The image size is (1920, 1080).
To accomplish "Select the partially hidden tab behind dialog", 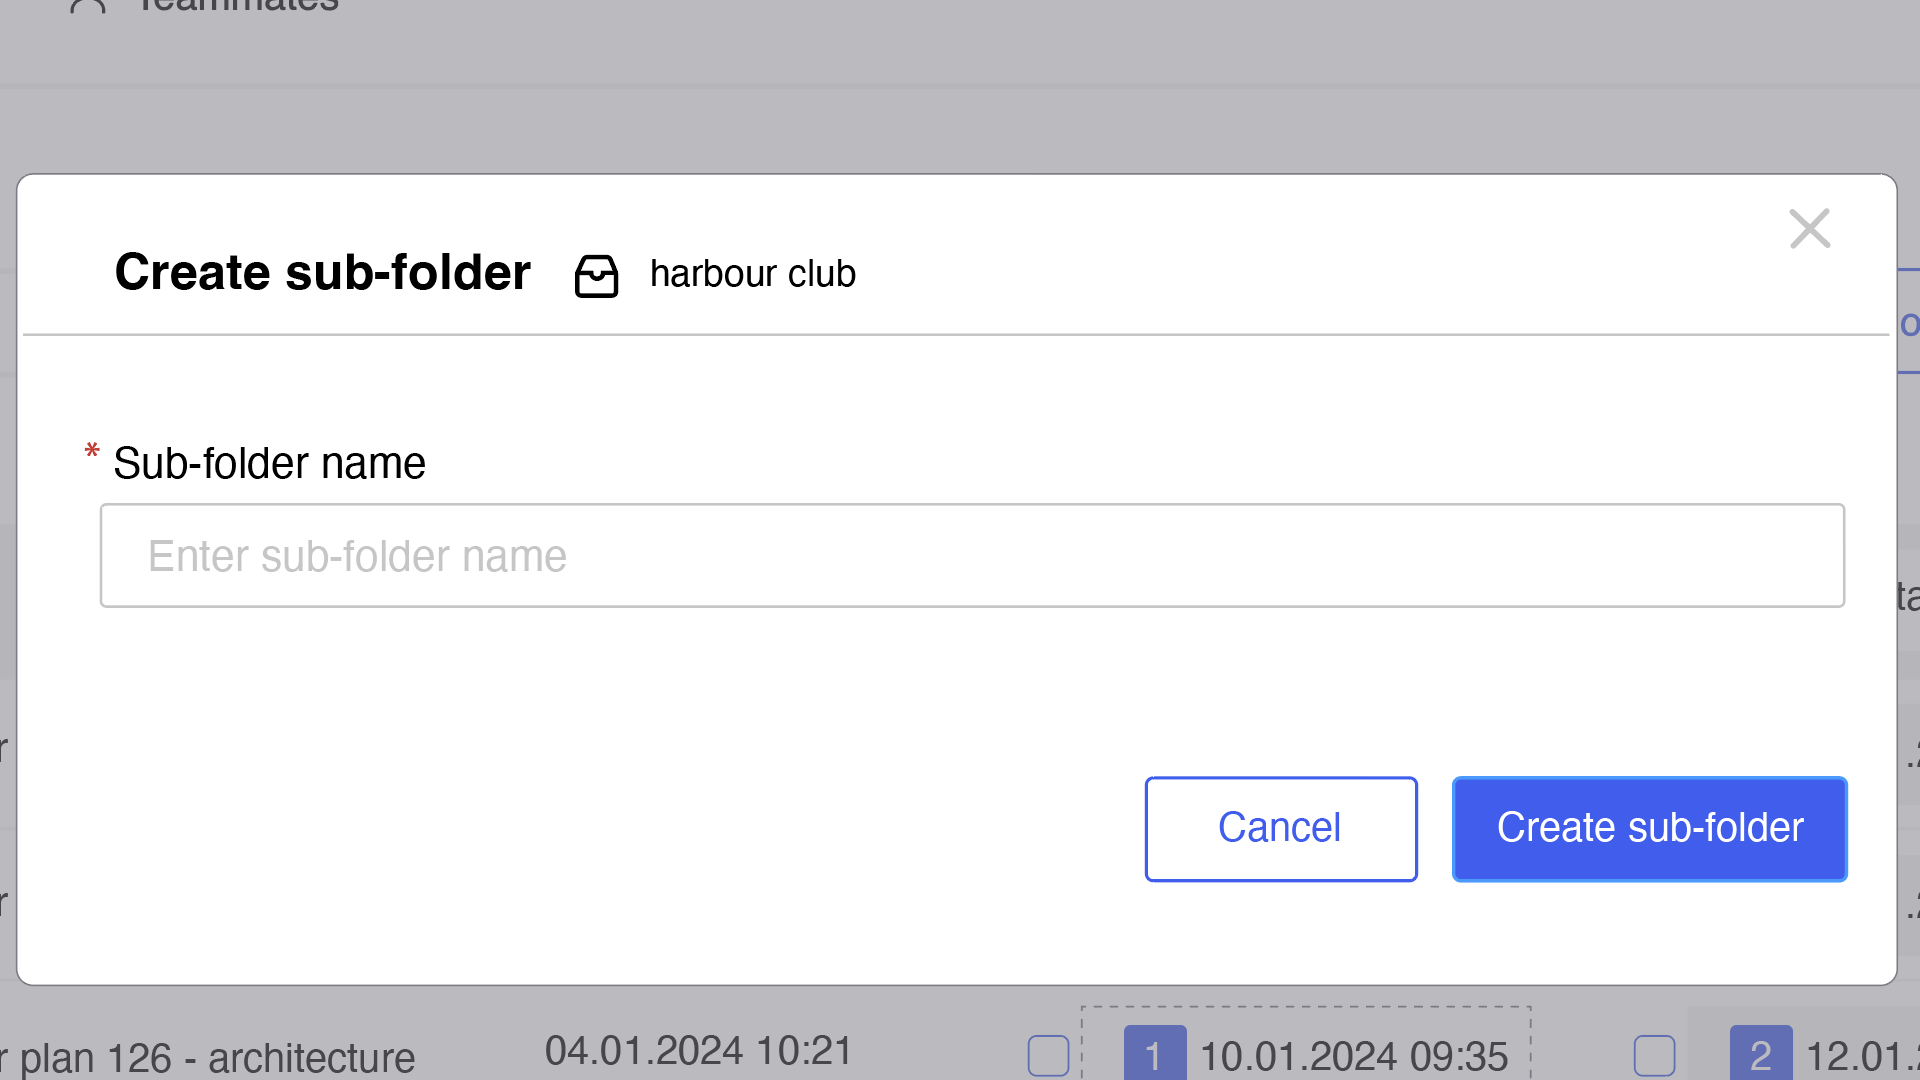I will 1909,322.
